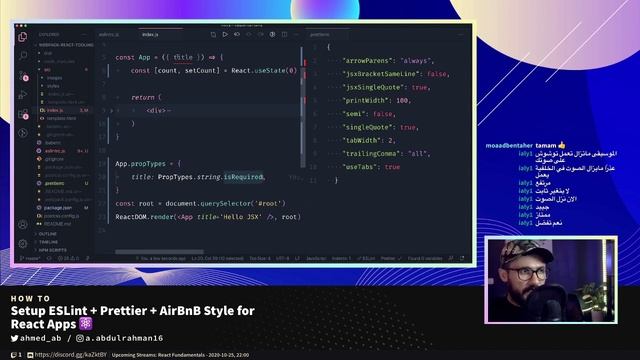Viewport: 640px width, 360px height.
Task: Click the useState call in code
Action: (270, 71)
